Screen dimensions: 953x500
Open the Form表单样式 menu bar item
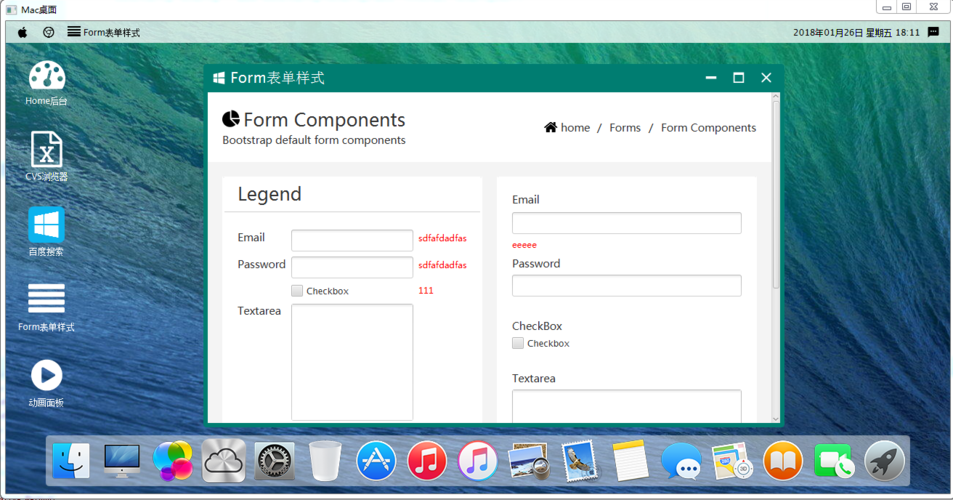(x=104, y=32)
